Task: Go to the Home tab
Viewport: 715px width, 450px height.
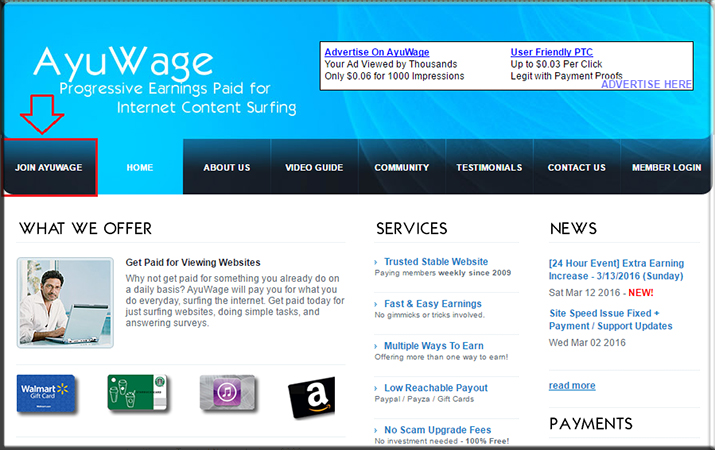Action: (x=140, y=167)
